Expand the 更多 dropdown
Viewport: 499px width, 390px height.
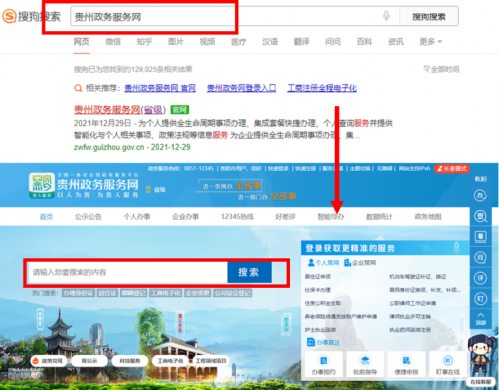(x=430, y=42)
